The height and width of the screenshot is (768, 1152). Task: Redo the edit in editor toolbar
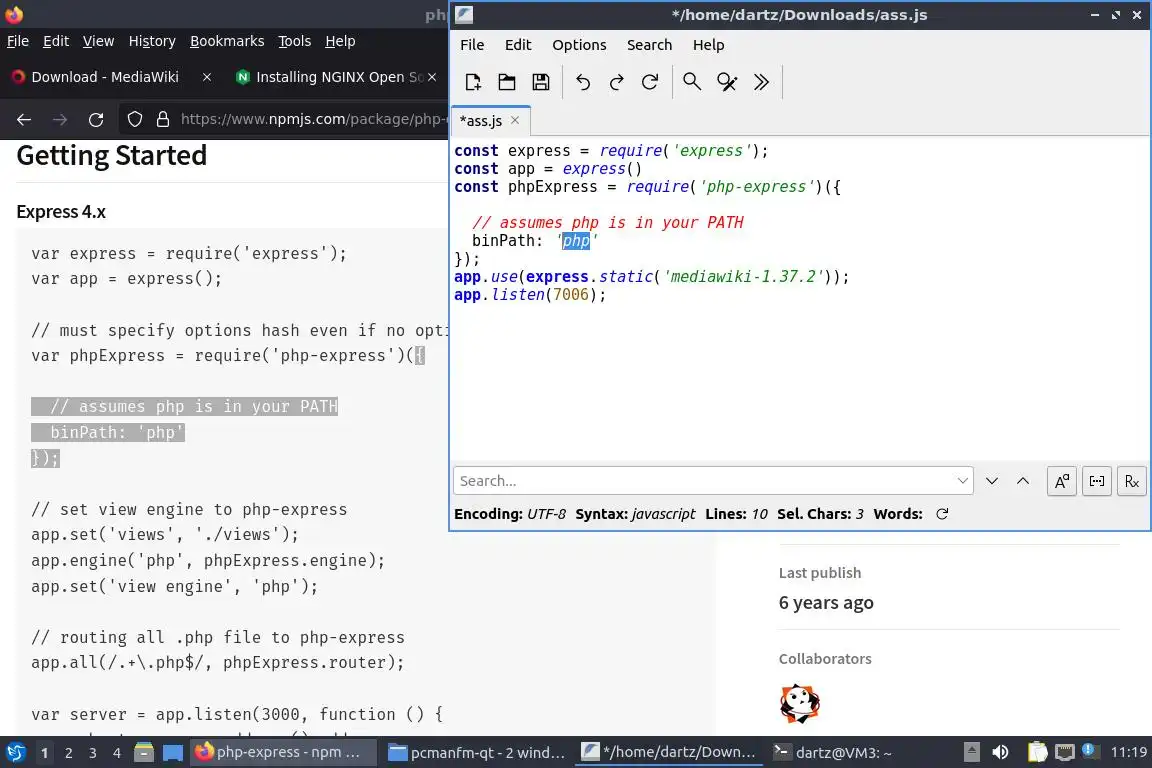click(x=616, y=82)
